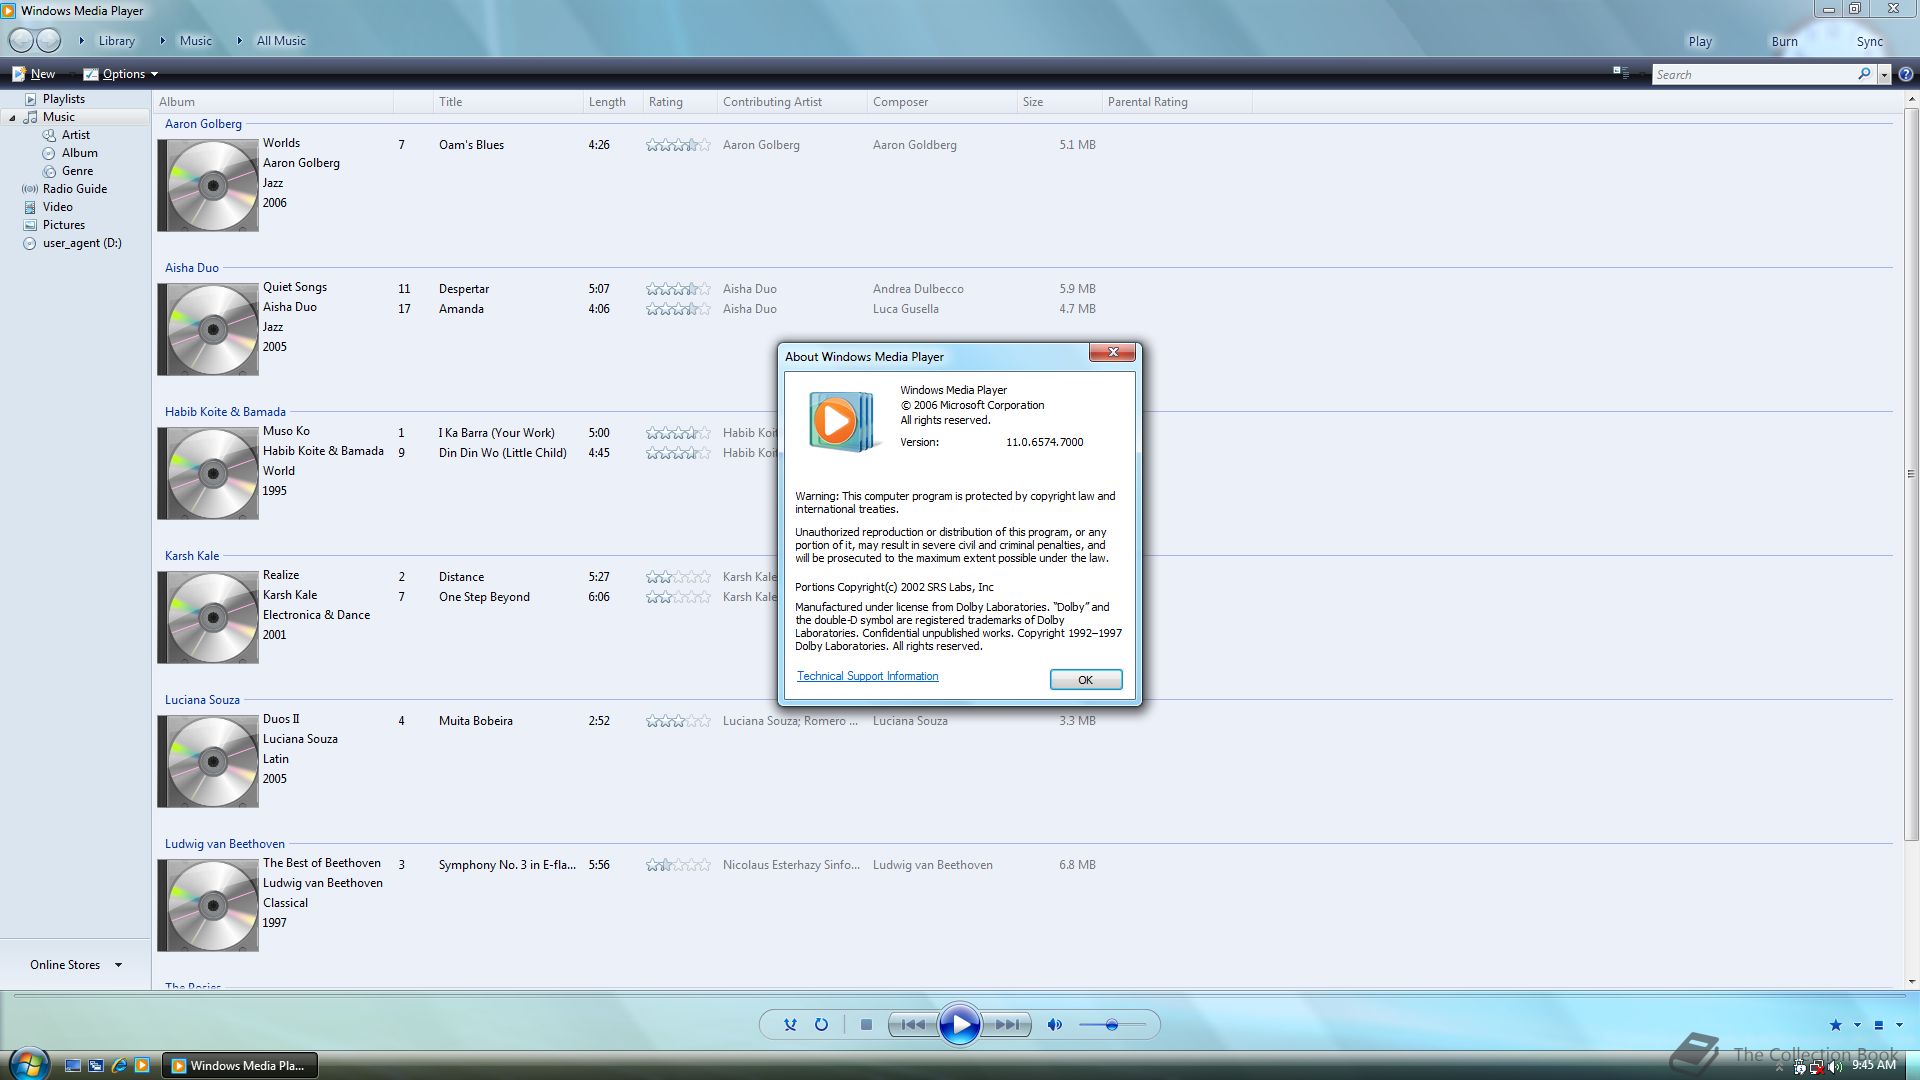Toggle repeat mode
The image size is (1920, 1080).
pyautogui.click(x=821, y=1024)
